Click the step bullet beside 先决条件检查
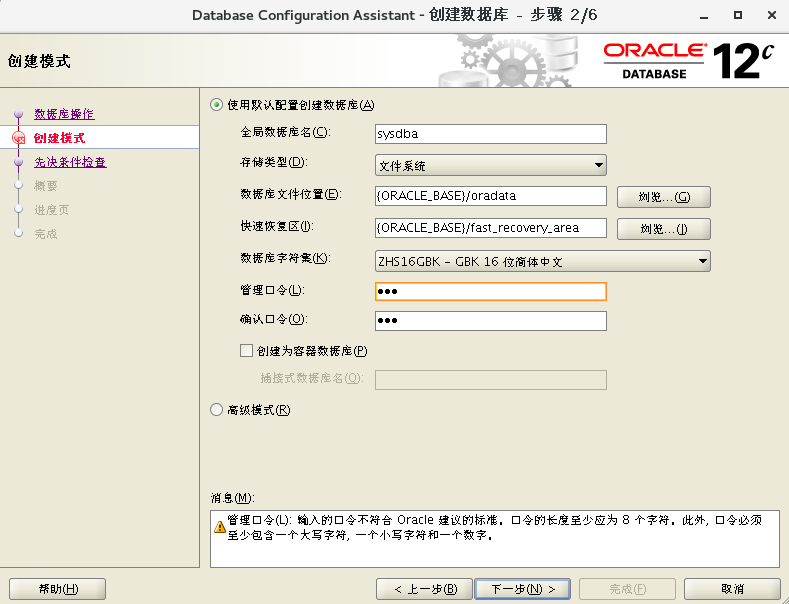The width and height of the screenshot is (789, 604). tap(19, 162)
